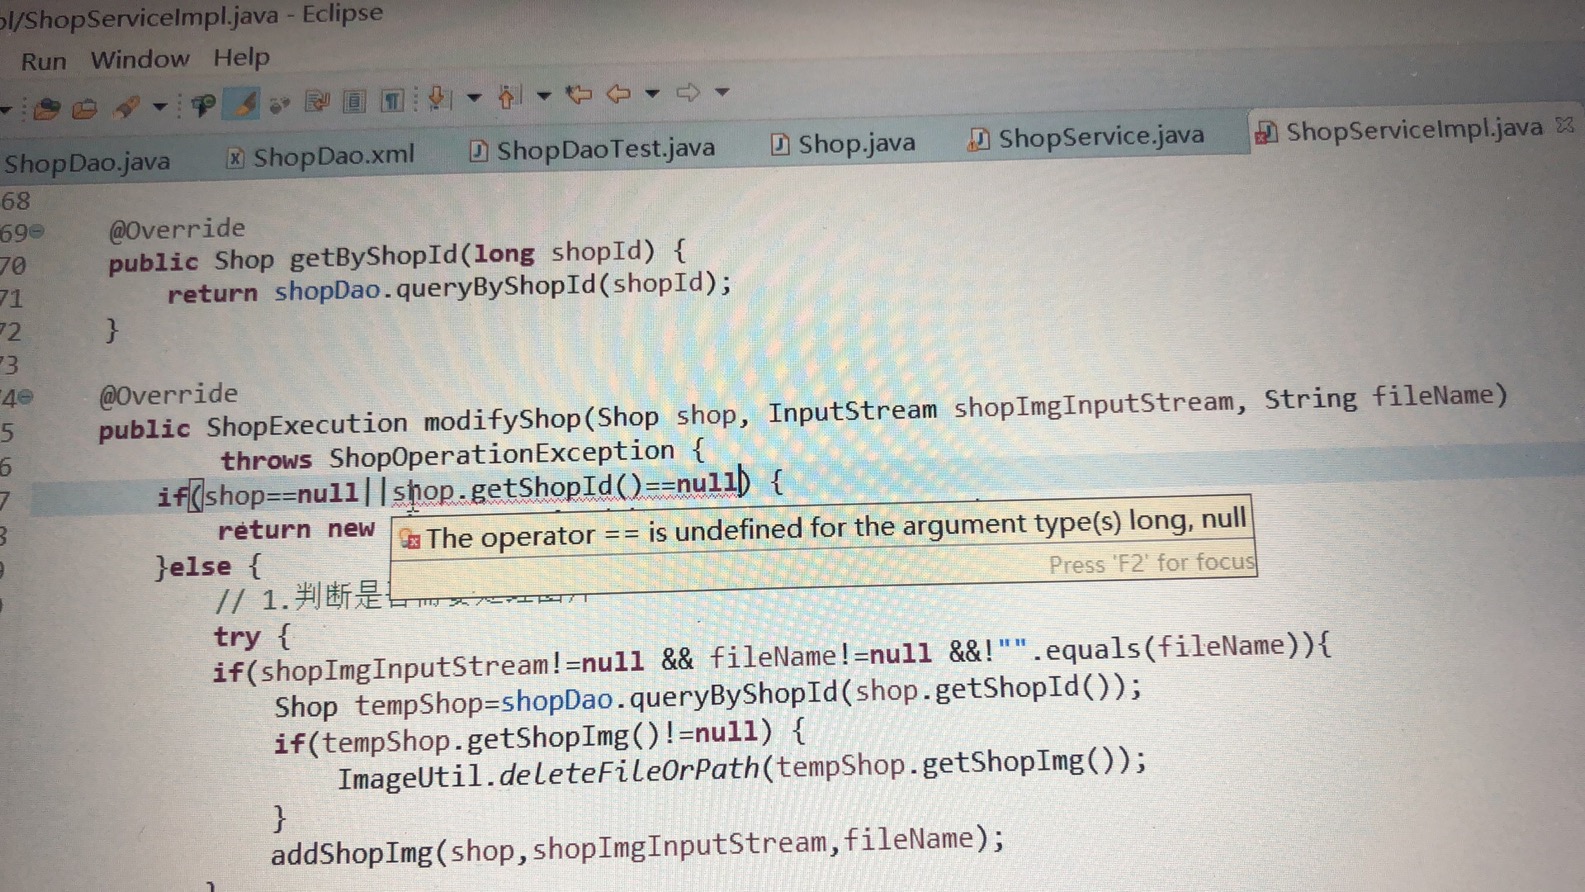Toggle the Word Wrap toolbar icon
Image resolution: width=1585 pixels, height=892 pixels.
pyautogui.click(x=317, y=101)
